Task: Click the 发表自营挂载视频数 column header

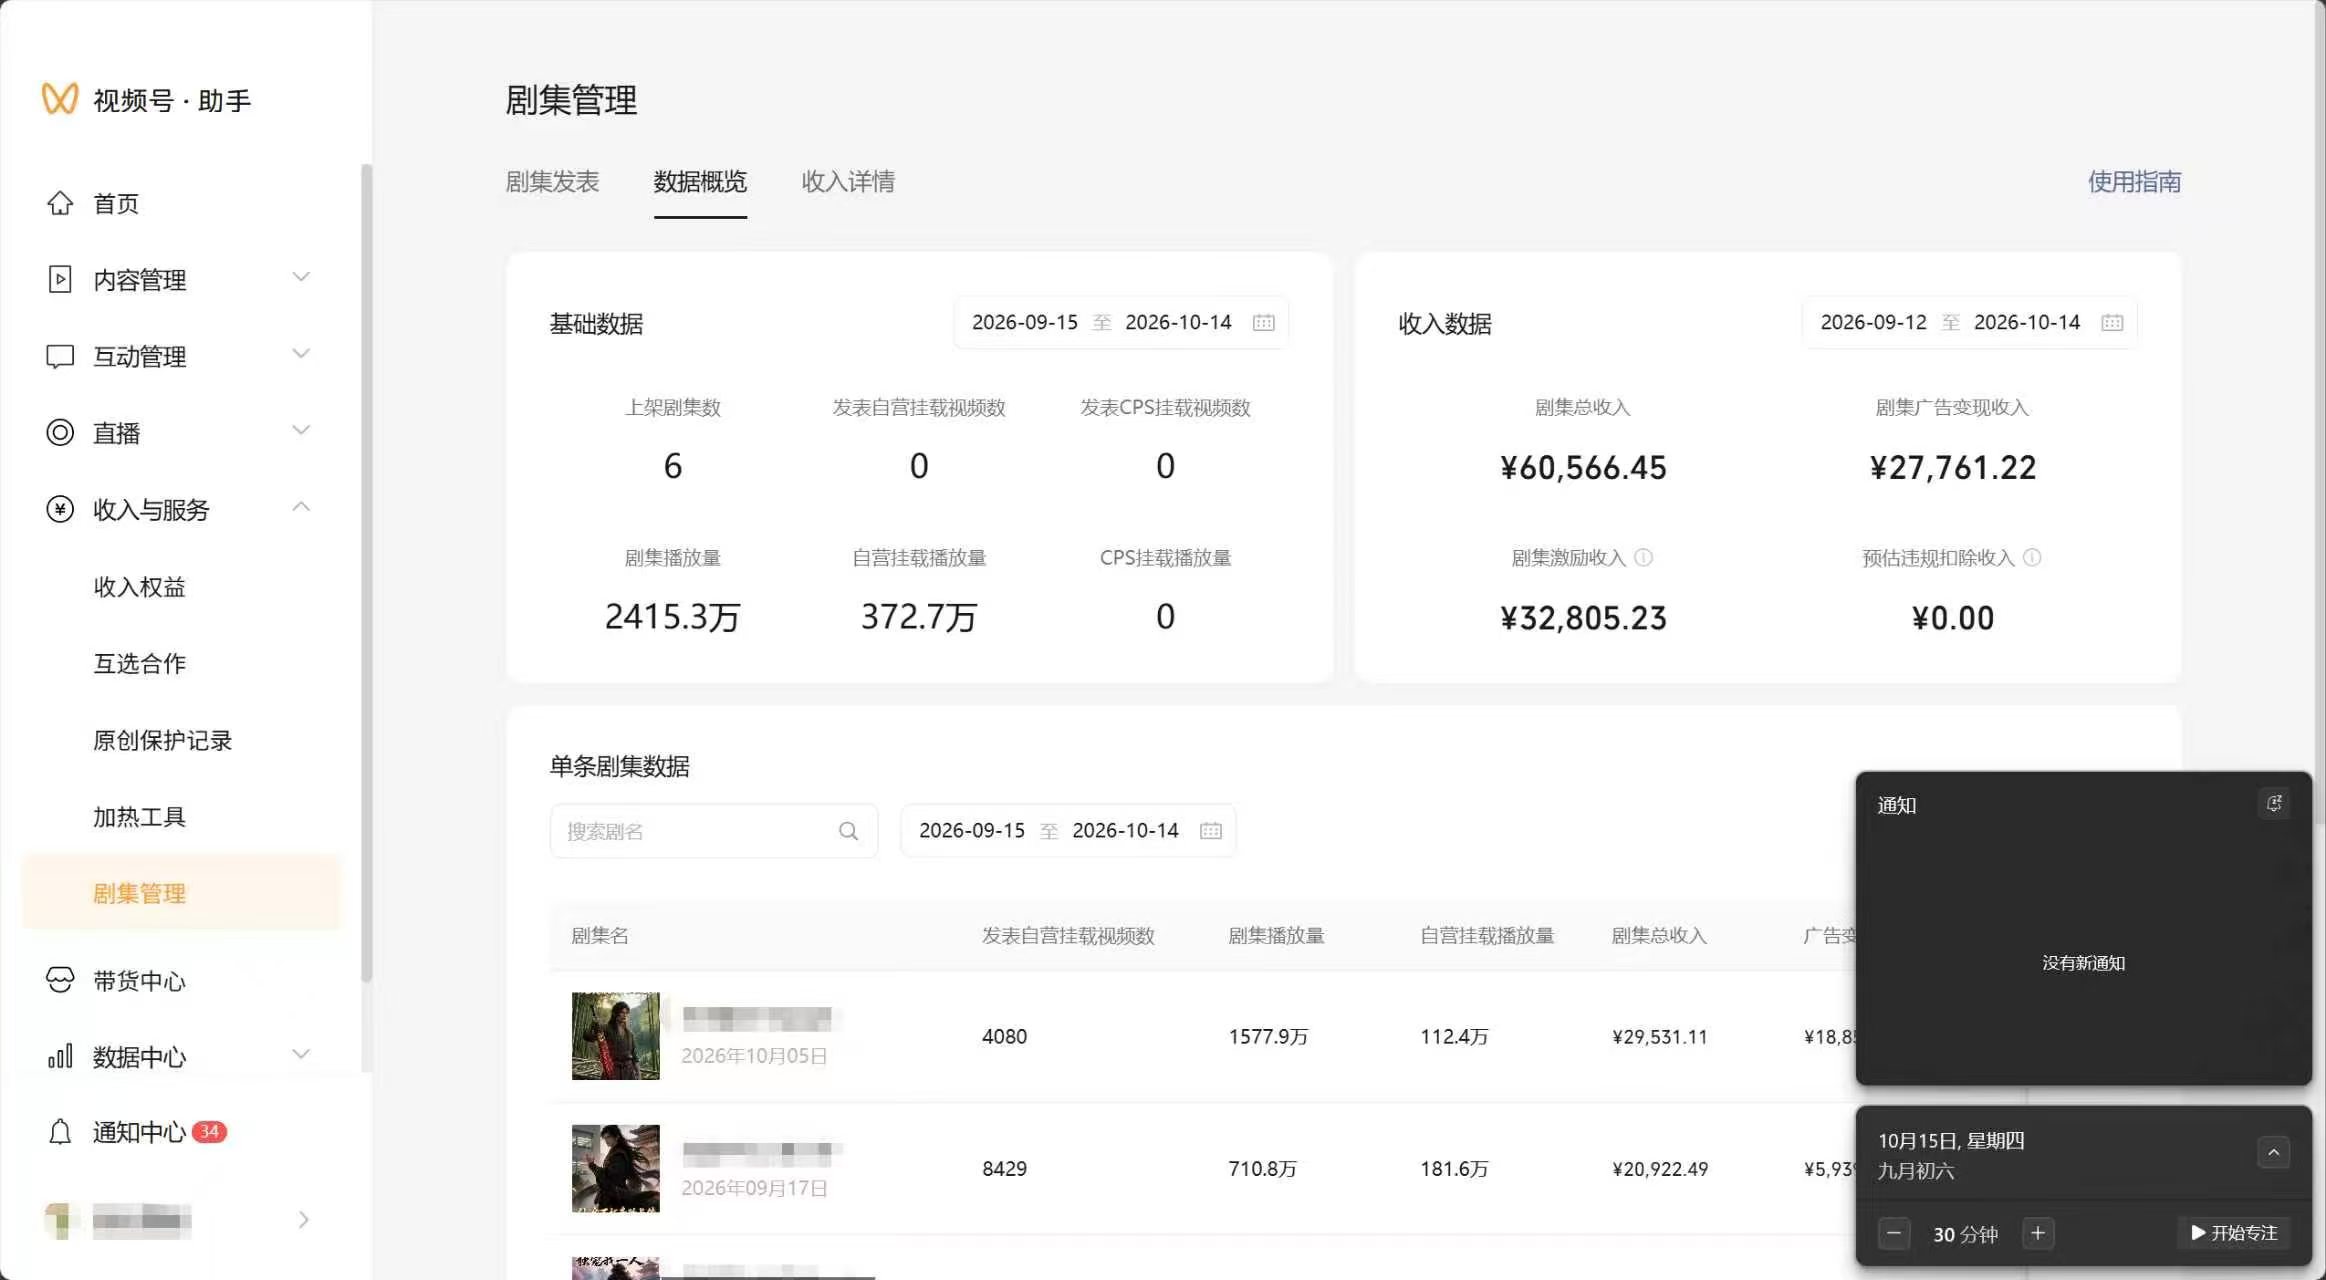Action: coord(1068,935)
